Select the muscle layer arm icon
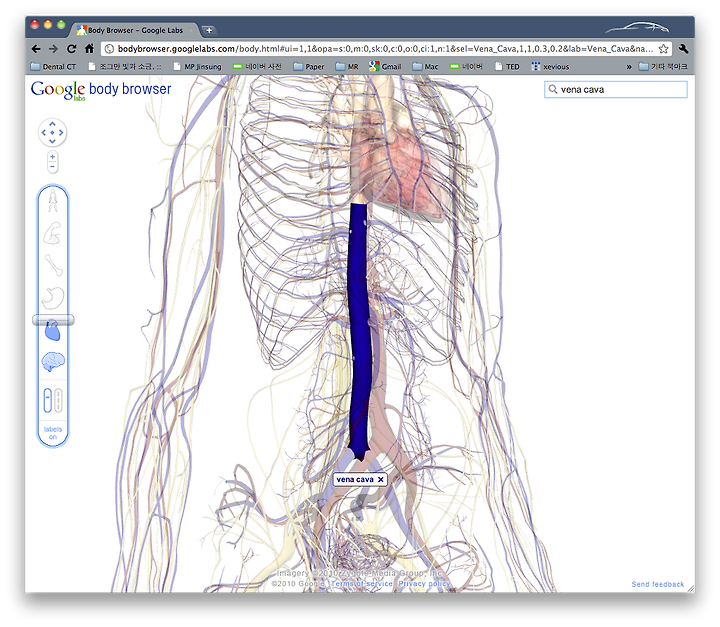 pyautogui.click(x=53, y=233)
